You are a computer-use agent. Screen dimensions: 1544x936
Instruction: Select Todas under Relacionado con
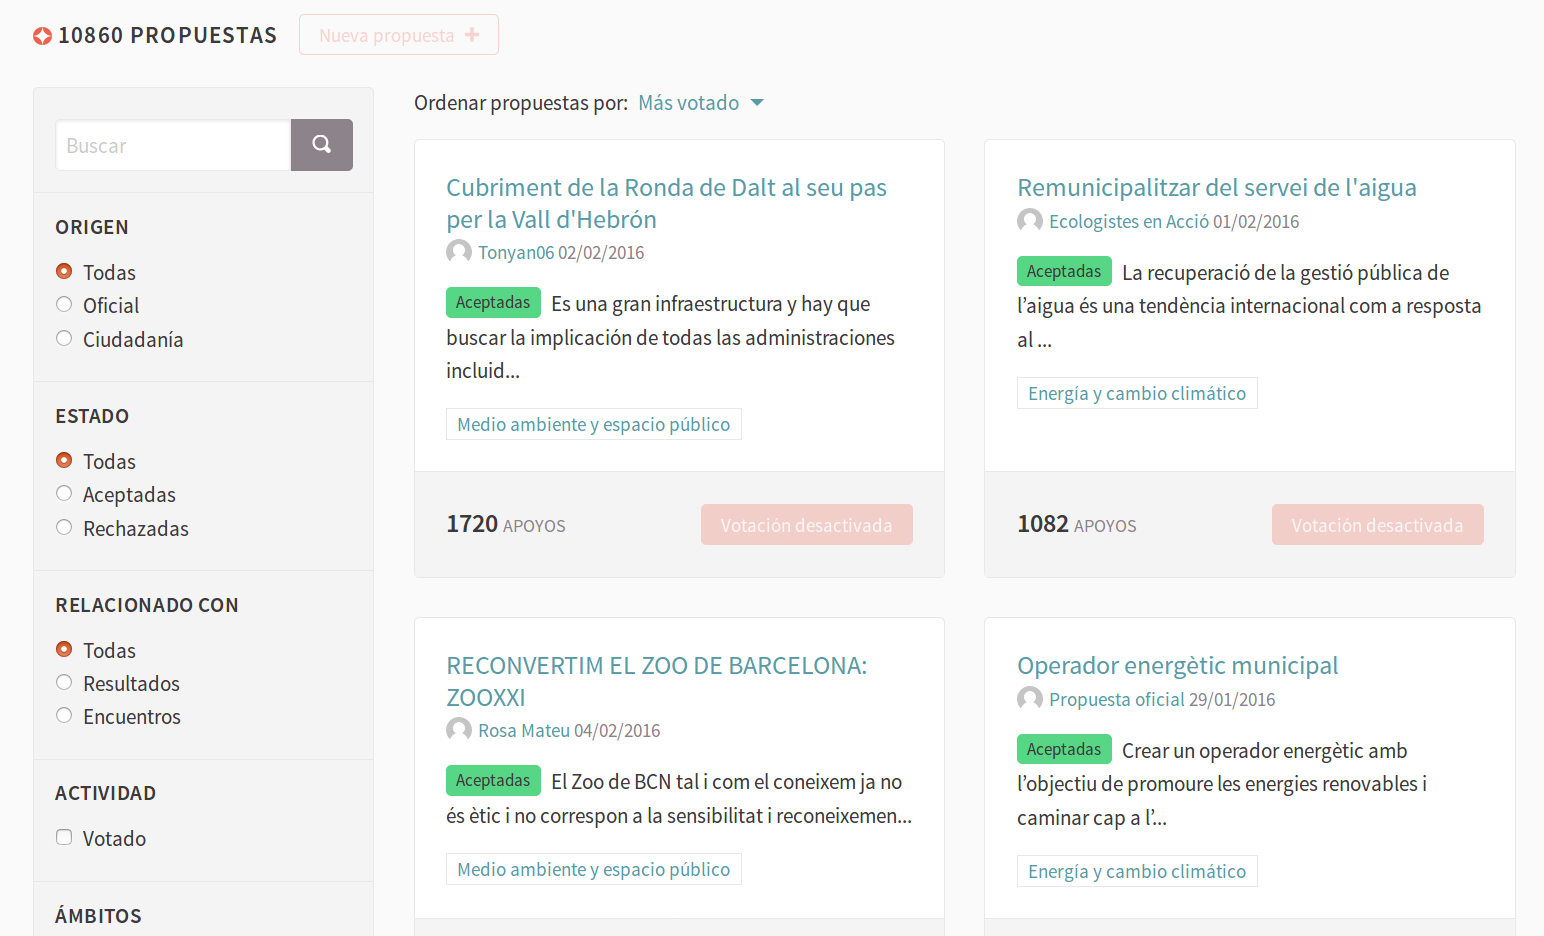point(64,649)
